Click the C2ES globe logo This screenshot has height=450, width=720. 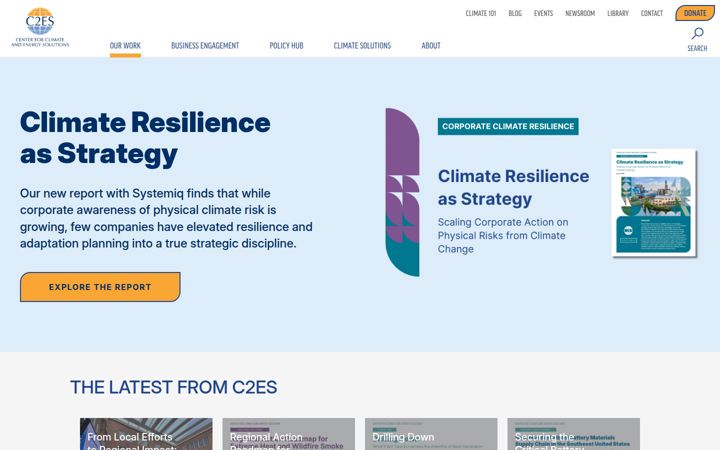(40, 27)
